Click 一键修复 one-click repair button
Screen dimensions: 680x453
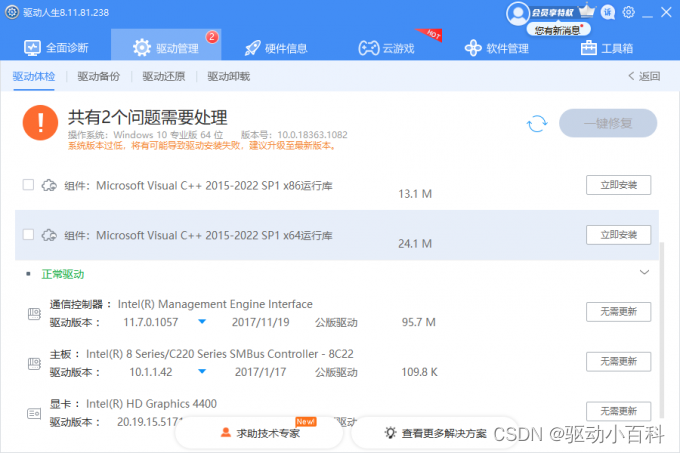pos(608,123)
